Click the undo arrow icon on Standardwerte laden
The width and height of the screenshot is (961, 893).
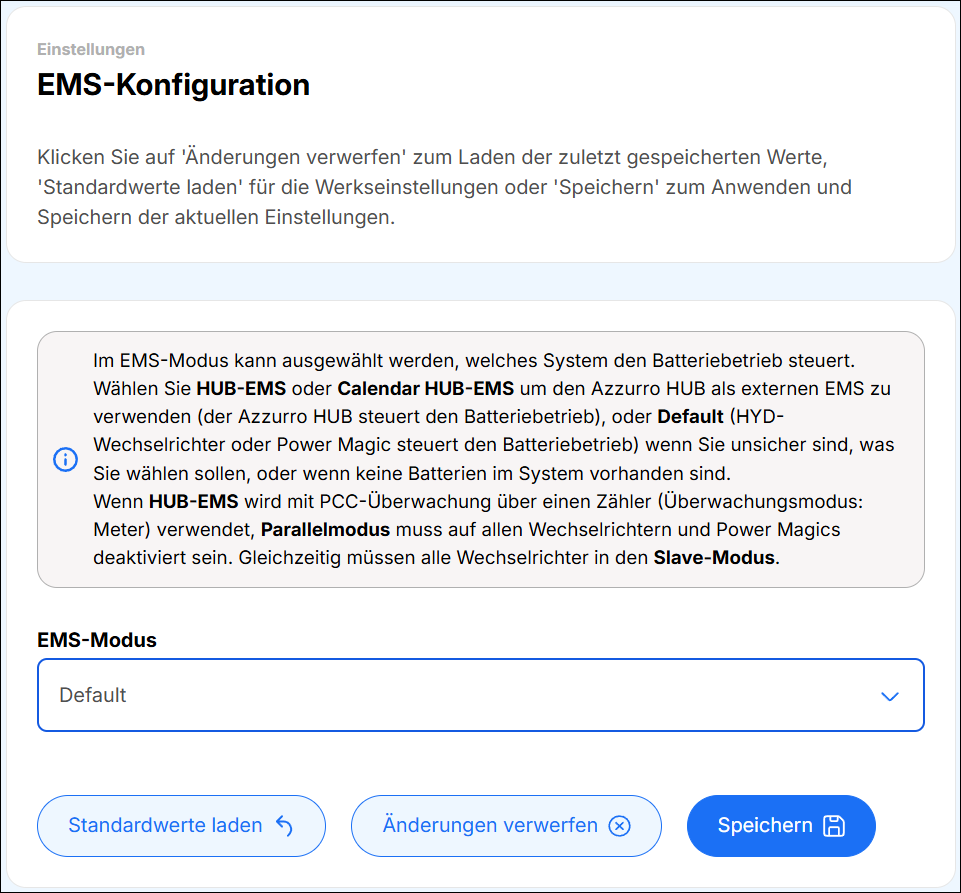(x=284, y=826)
